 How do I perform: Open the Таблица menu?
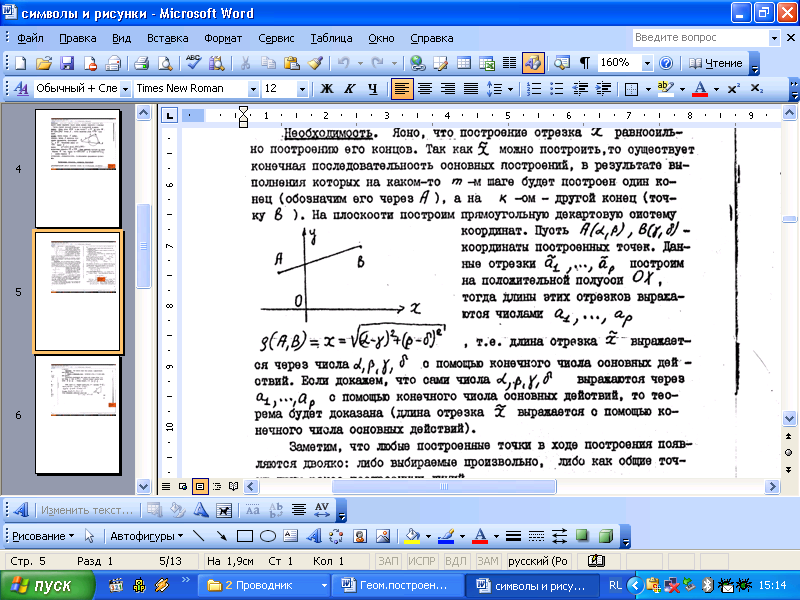click(330, 38)
